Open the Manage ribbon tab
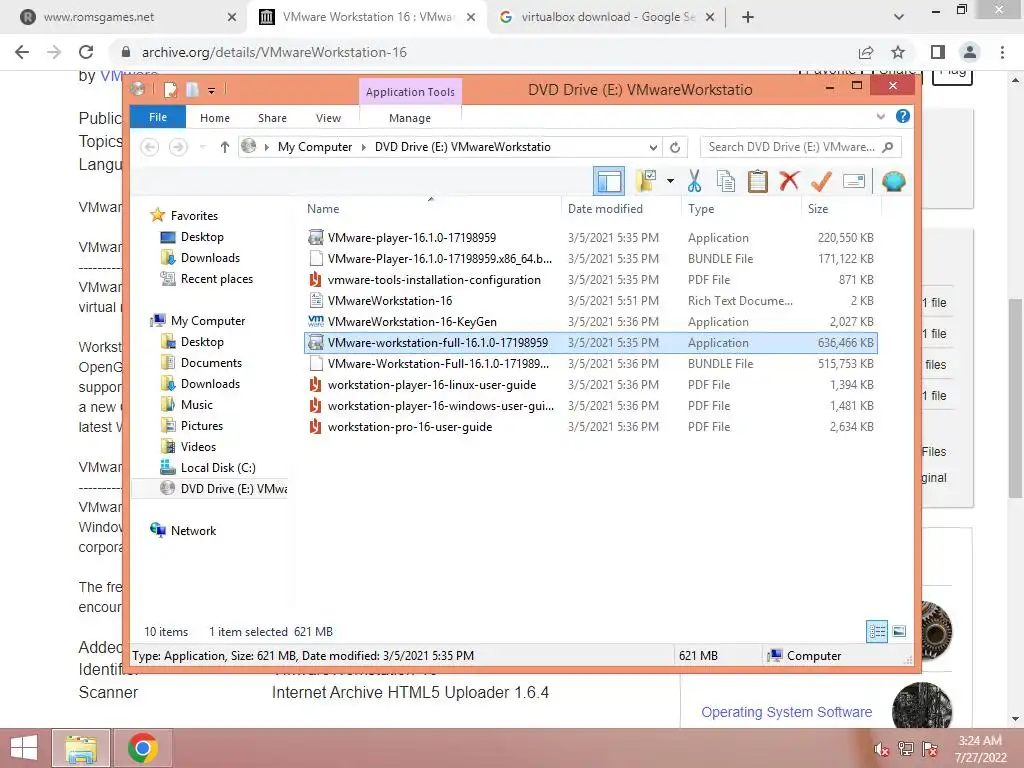1024x768 pixels. (x=410, y=118)
